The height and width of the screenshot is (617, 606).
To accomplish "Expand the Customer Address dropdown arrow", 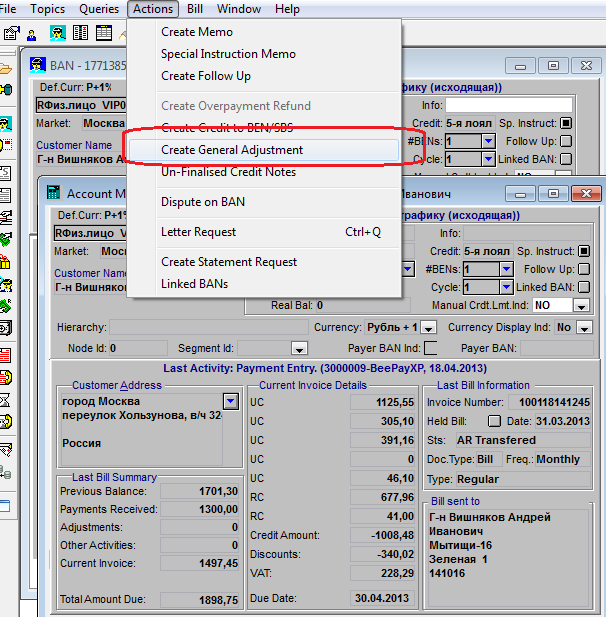I will click(231, 401).
